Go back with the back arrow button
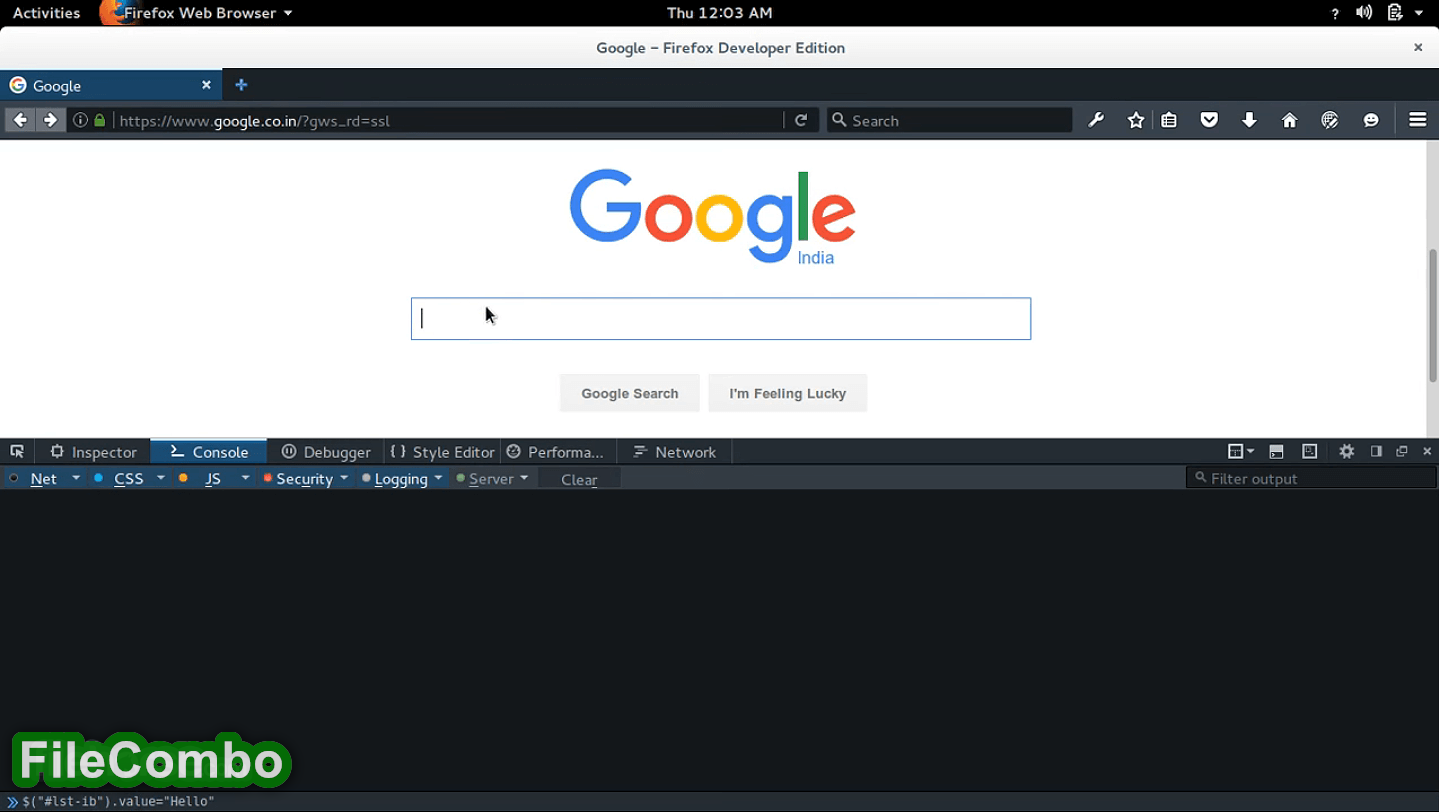The width and height of the screenshot is (1439, 812). (20, 120)
